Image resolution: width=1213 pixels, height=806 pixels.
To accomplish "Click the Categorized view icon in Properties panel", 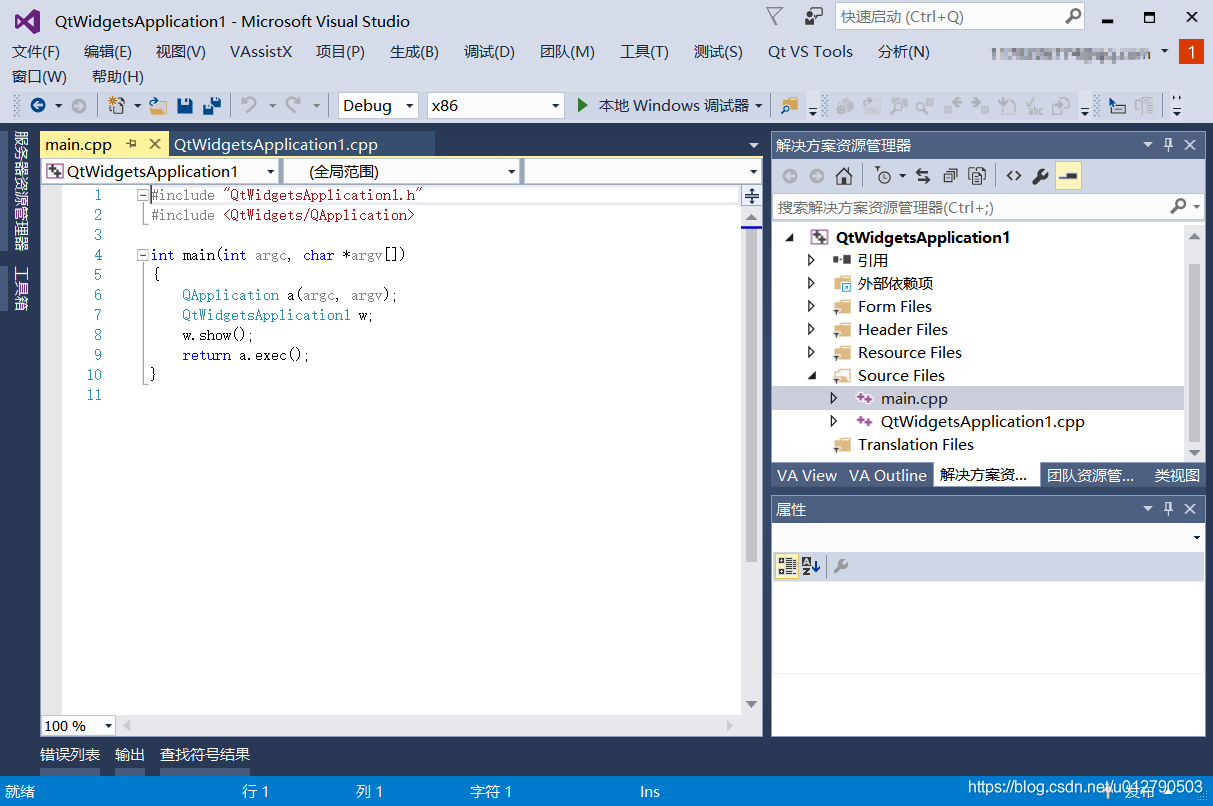I will [x=787, y=566].
